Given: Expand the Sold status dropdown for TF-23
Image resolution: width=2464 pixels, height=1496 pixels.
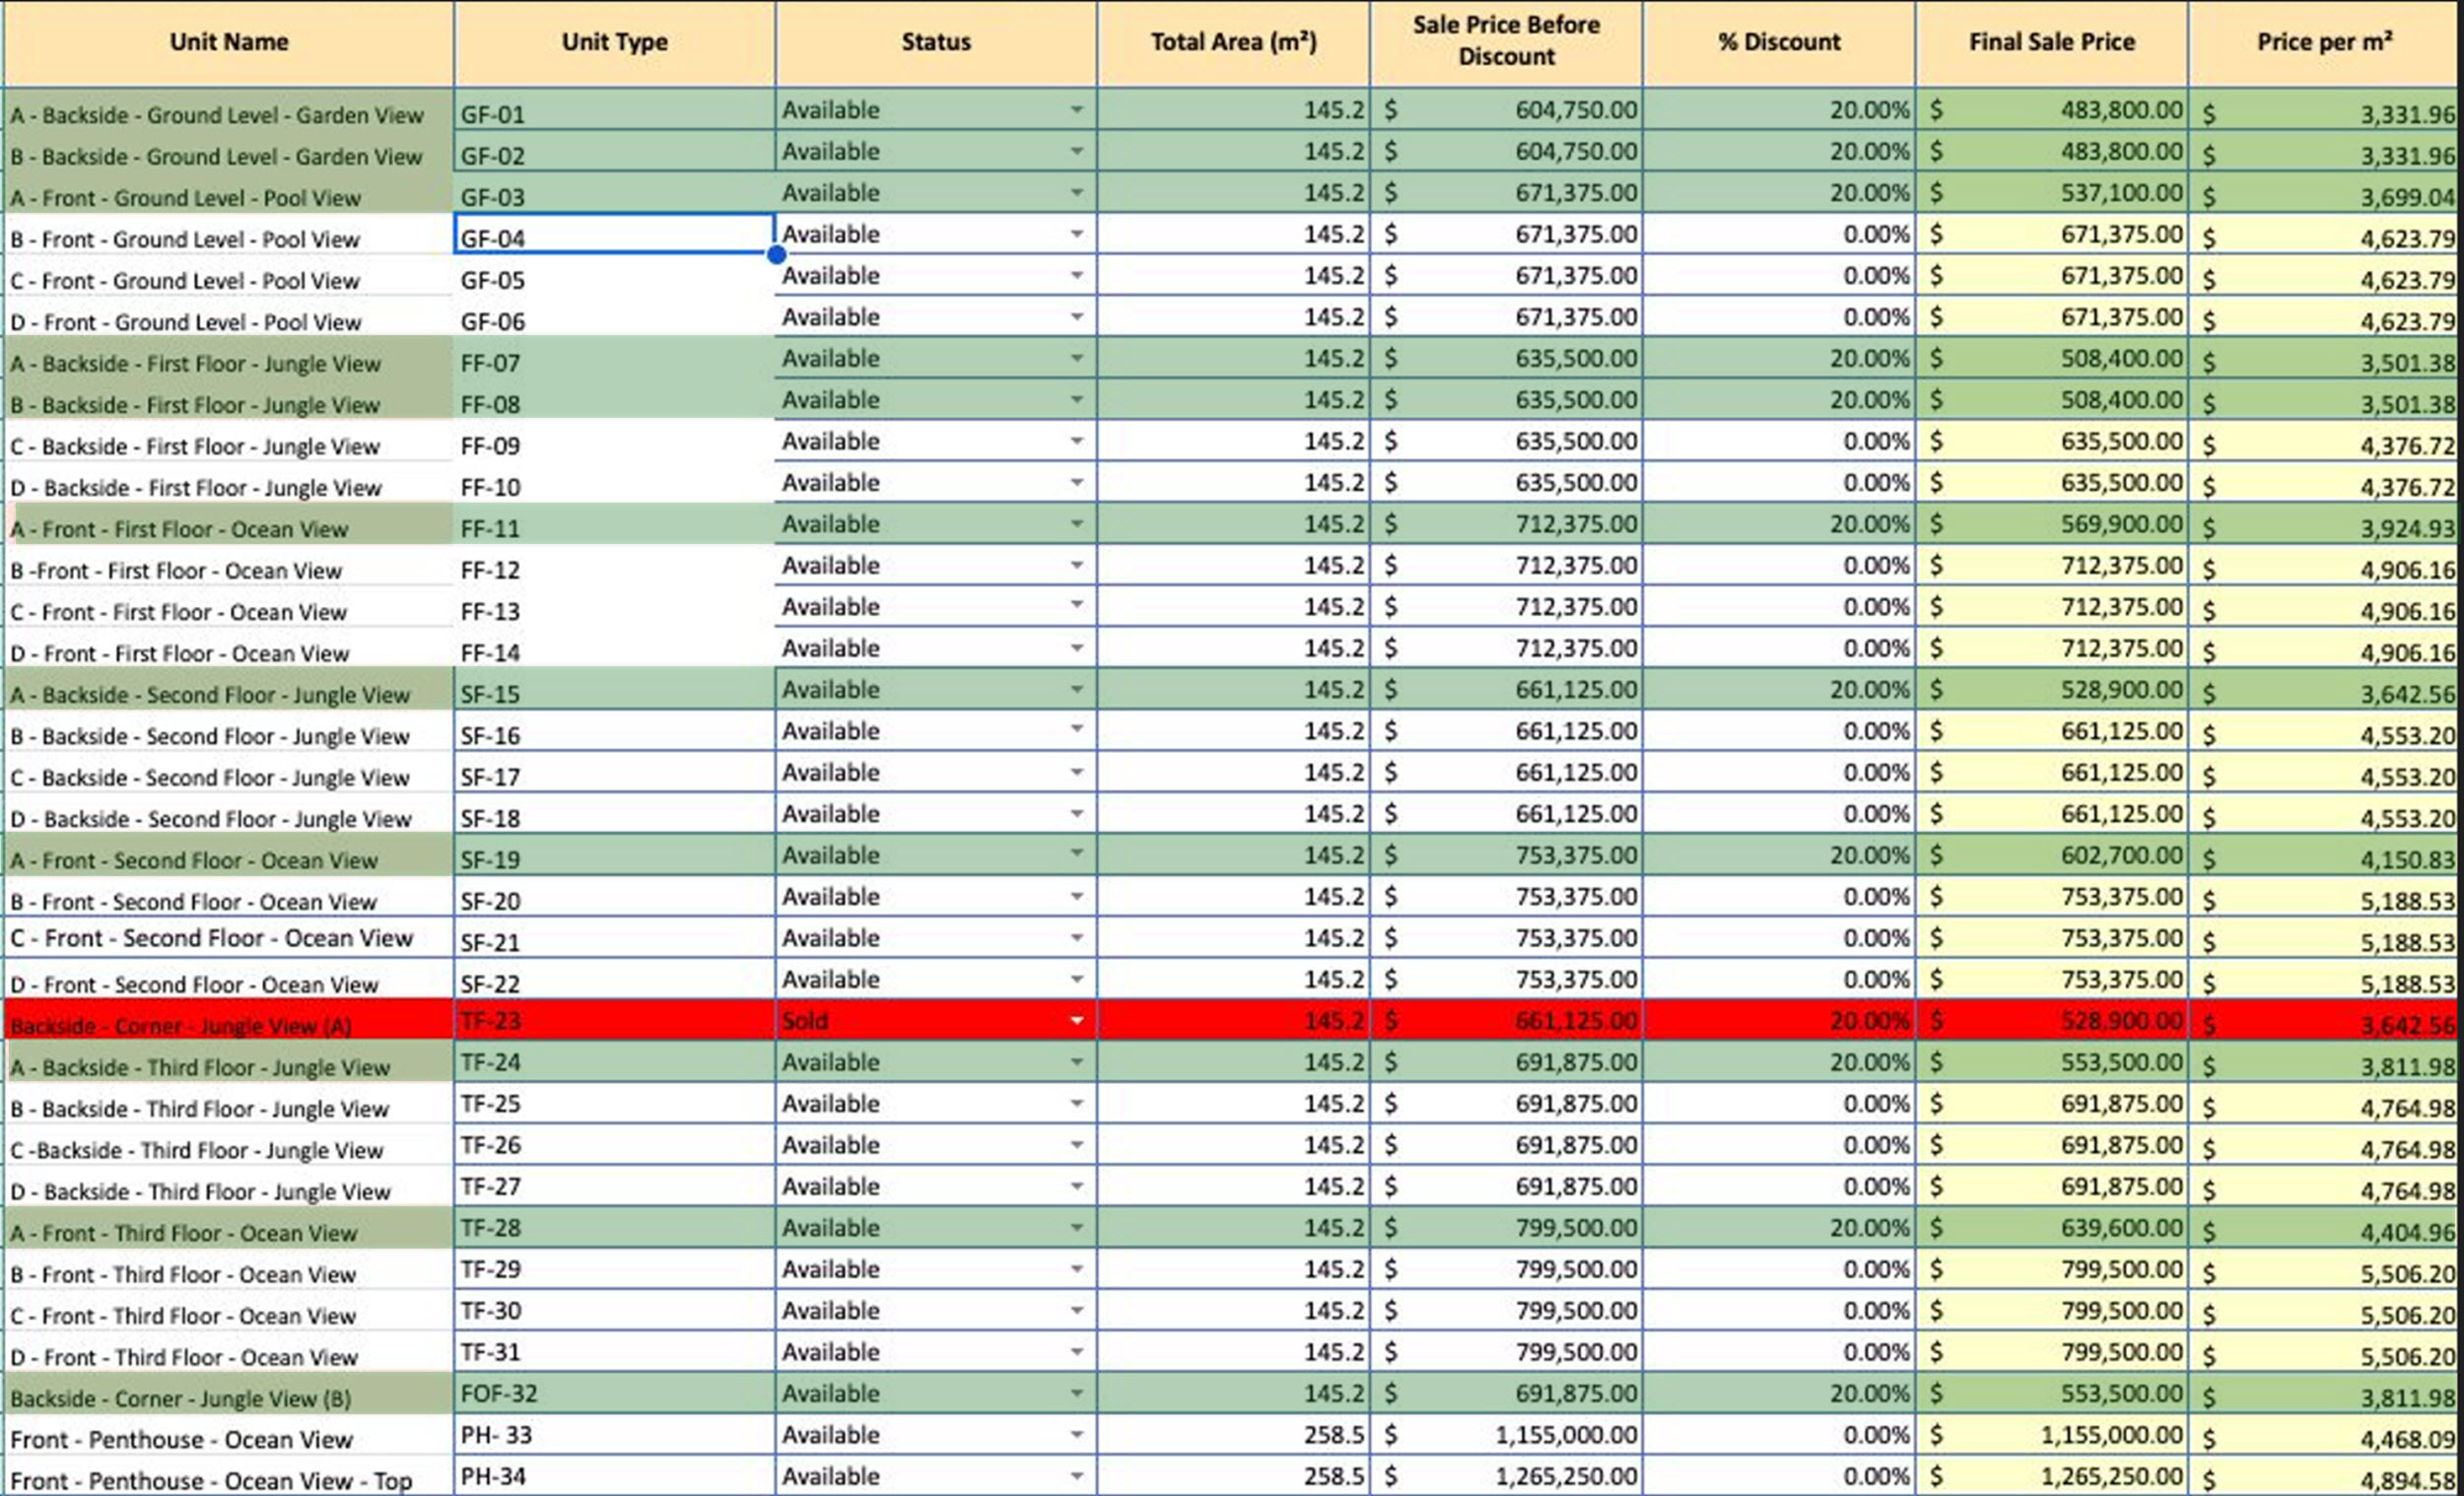Looking at the screenshot, I should point(1076,1021).
